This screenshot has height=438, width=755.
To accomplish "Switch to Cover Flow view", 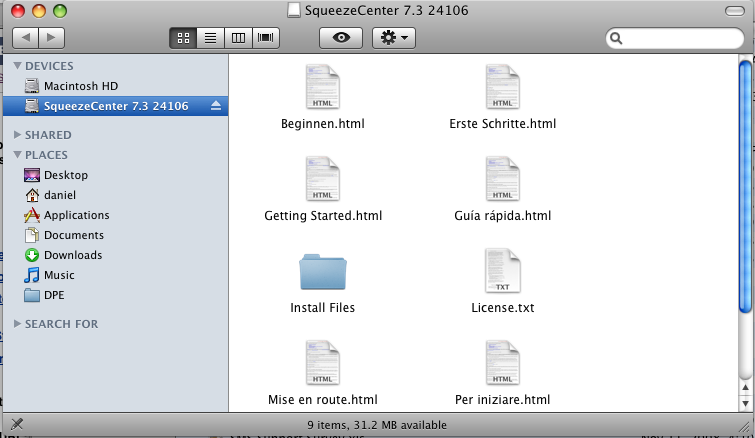I will pyautogui.click(x=265, y=38).
